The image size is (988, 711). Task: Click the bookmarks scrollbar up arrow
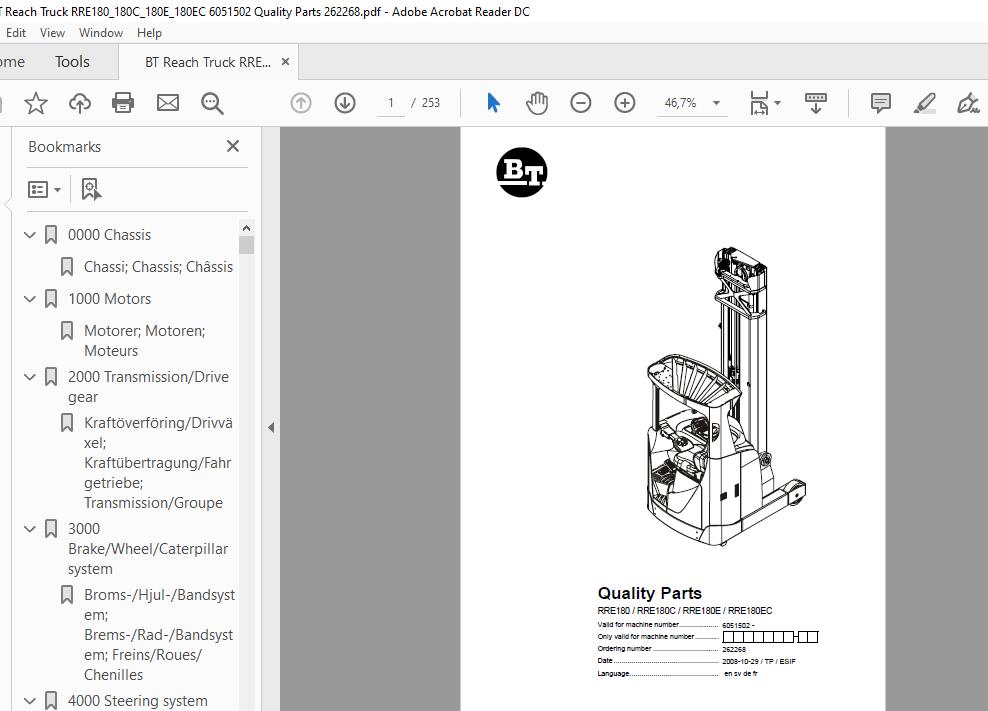tap(246, 228)
